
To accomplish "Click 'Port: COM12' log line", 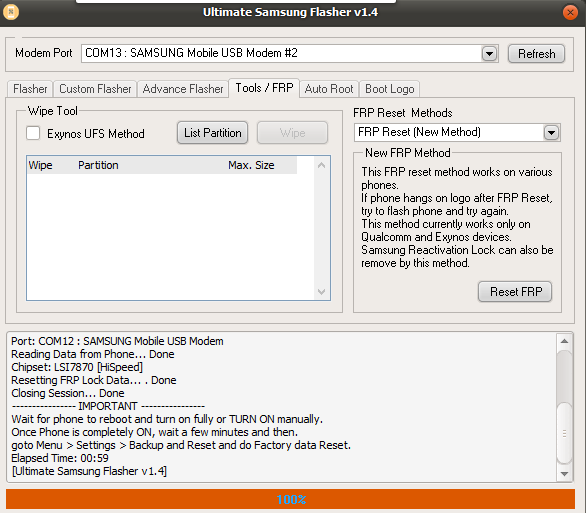I will [x=117, y=341].
